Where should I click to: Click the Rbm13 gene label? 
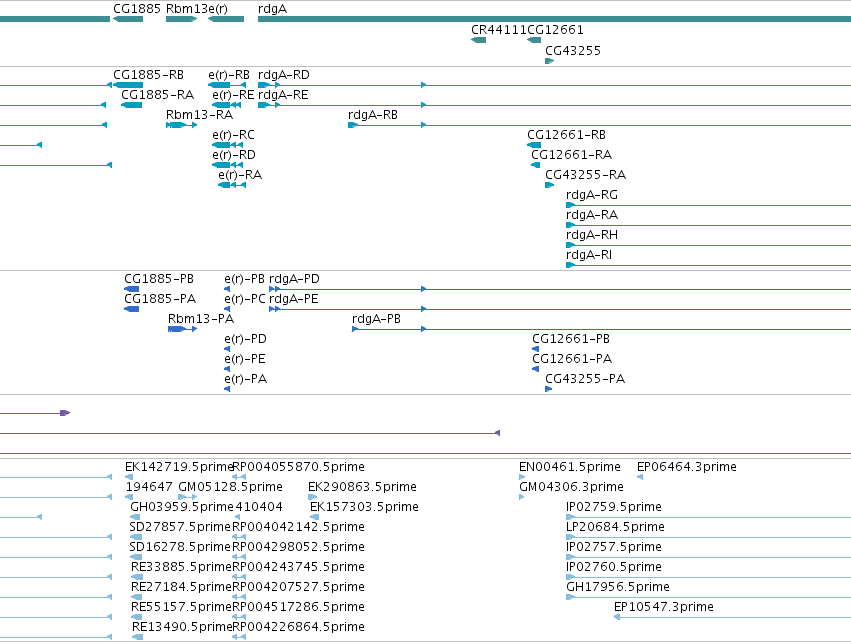[x=187, y=9]
